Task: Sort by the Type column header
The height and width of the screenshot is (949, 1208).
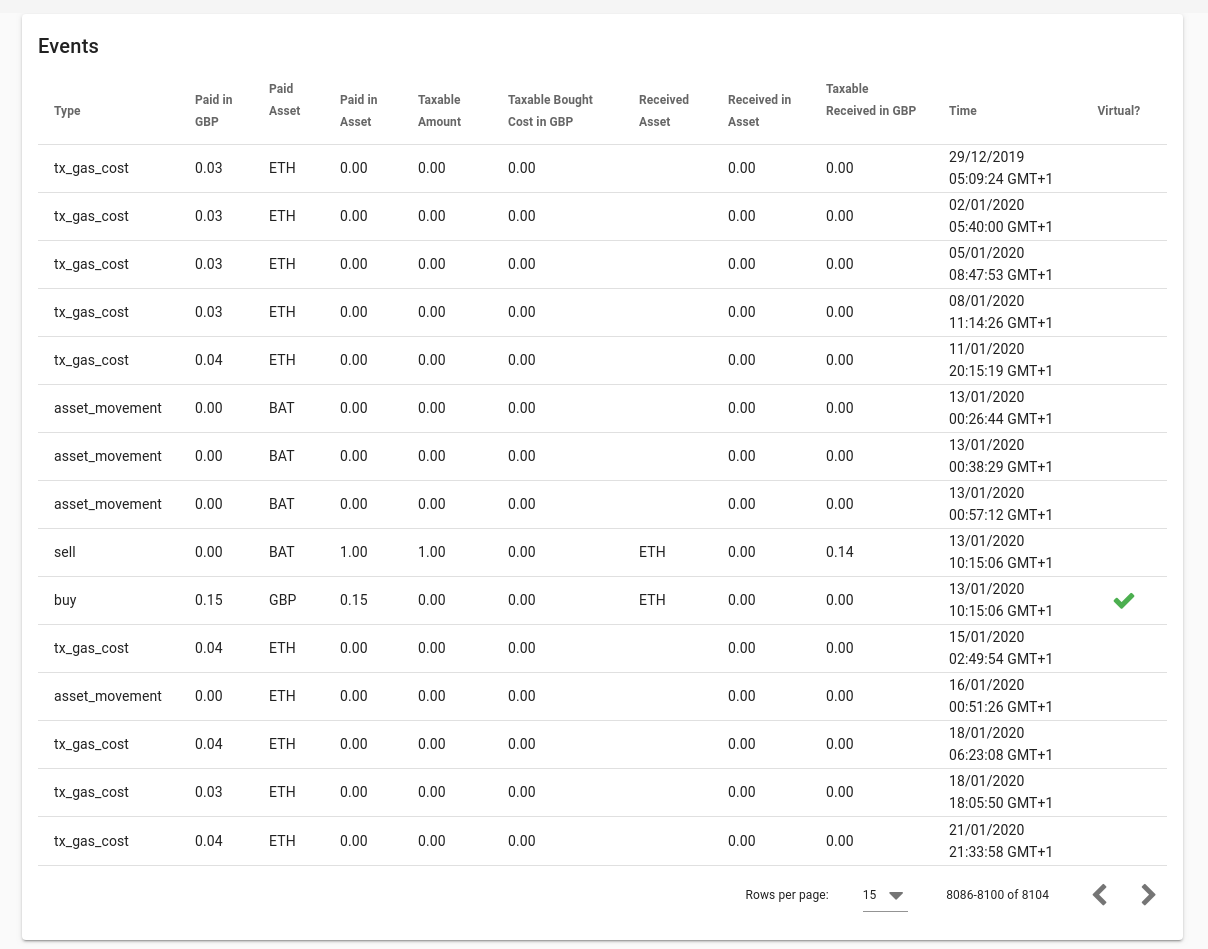Action: point(67,111)
